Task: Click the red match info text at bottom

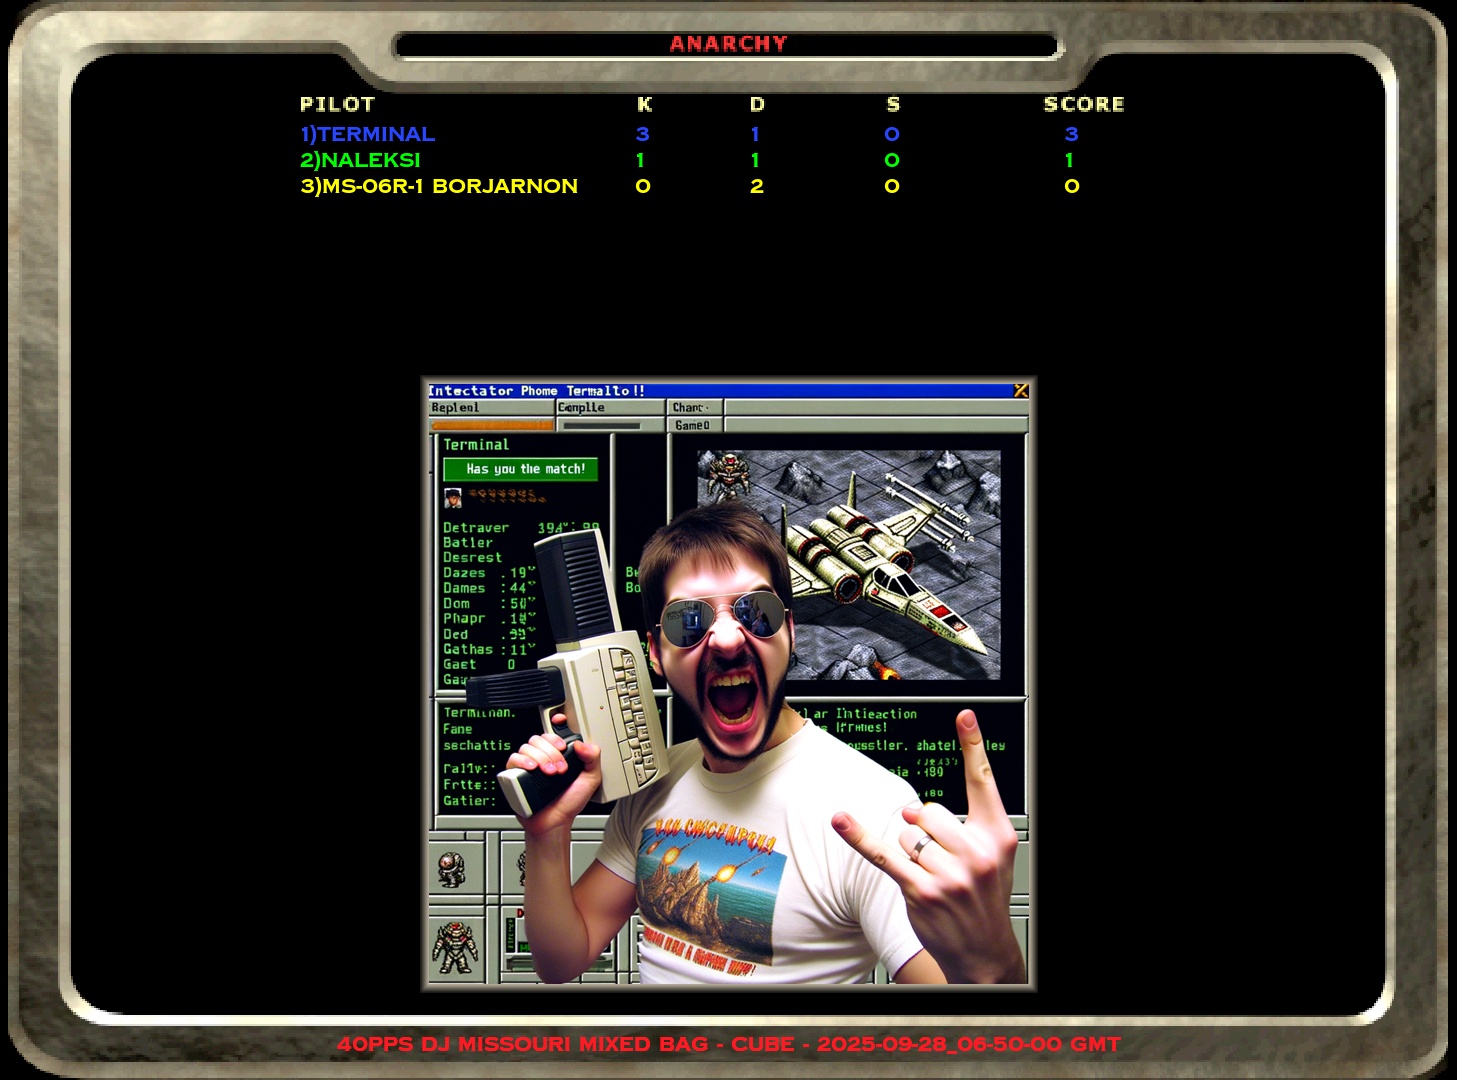Action: pos(728,1044)
